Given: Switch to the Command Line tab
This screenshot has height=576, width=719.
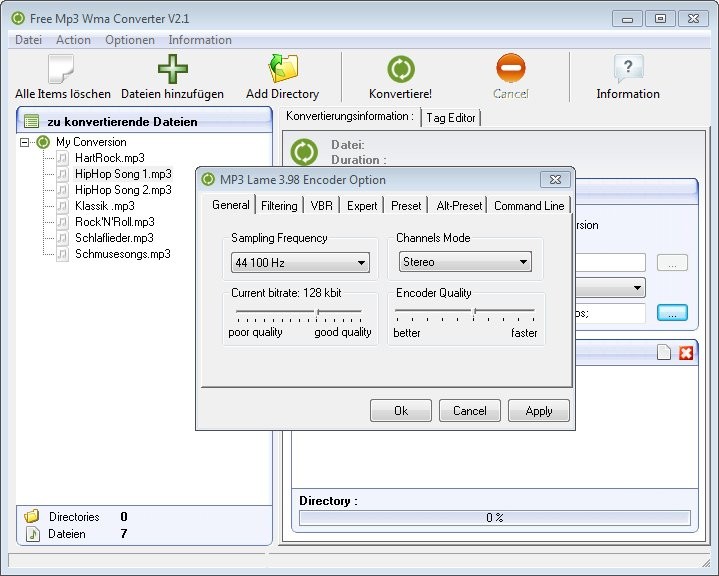Looking at the screenshot, I should pos(529,206).
